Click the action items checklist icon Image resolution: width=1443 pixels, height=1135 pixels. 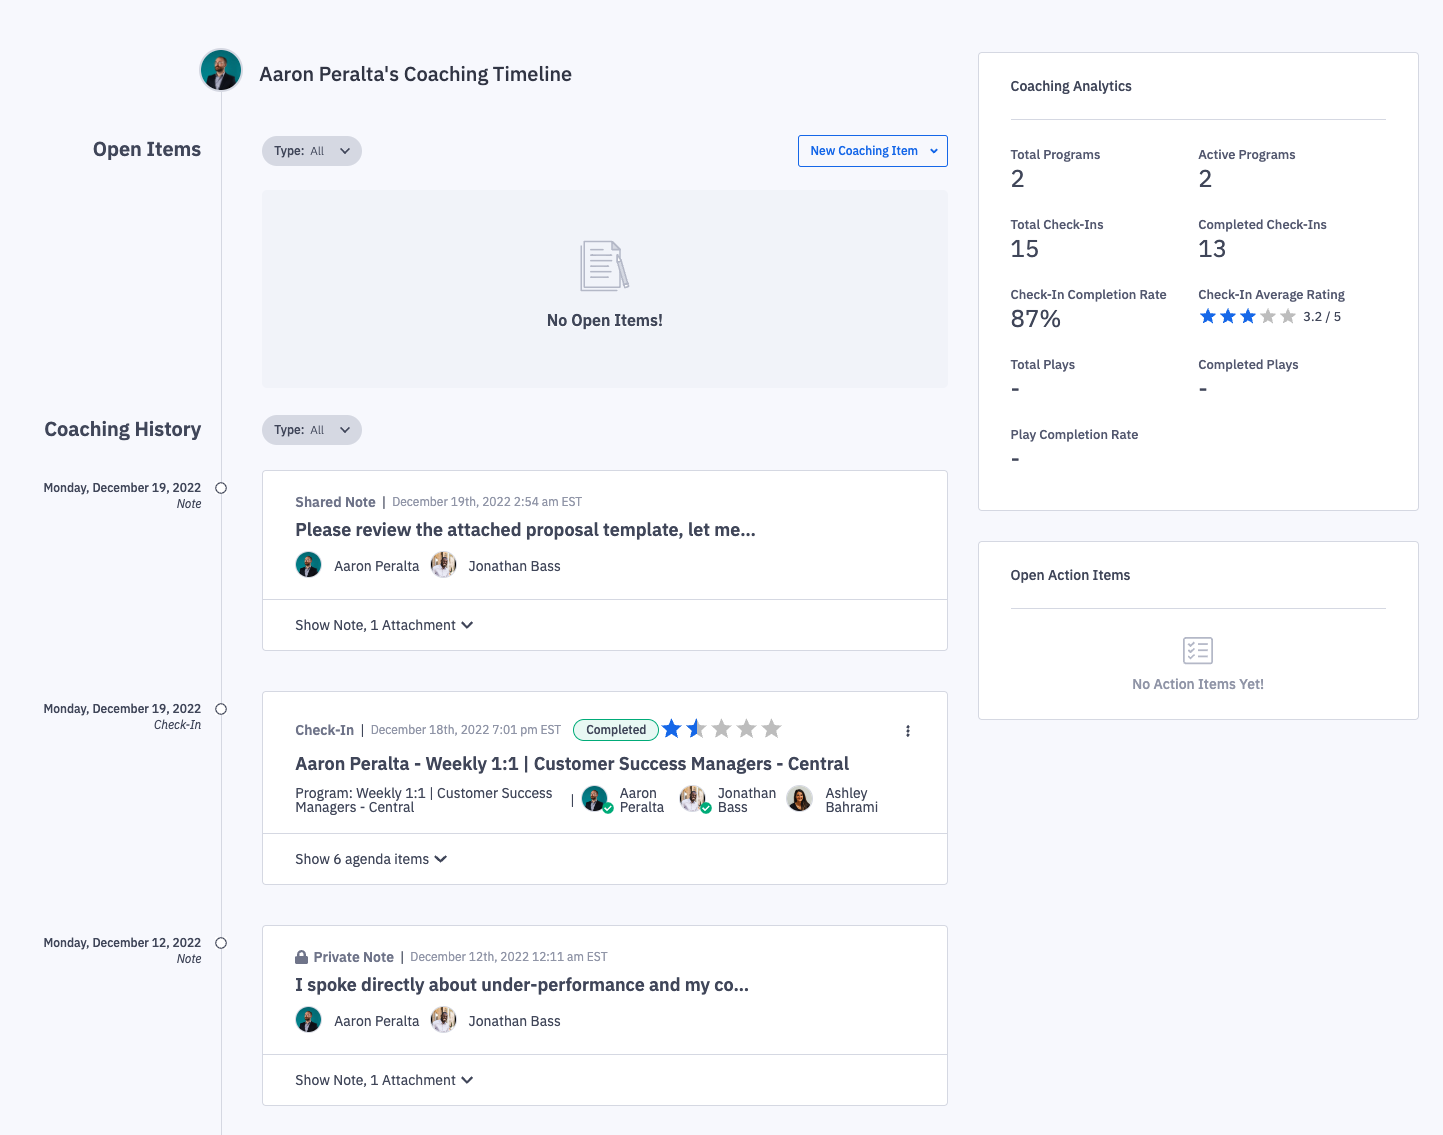(x=1197, y=651)
